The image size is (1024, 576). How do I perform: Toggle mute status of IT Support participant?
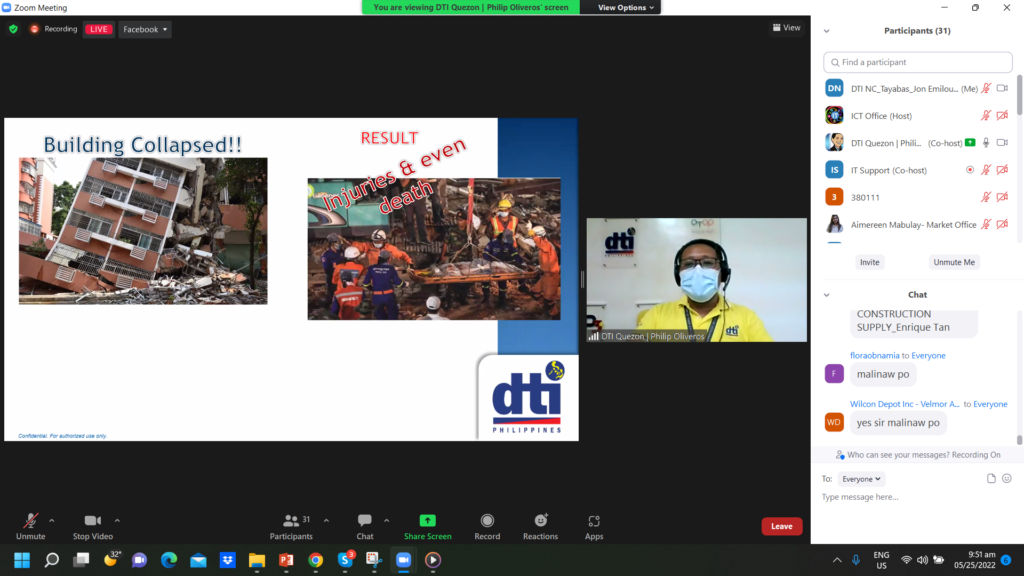tap(985, 169)
